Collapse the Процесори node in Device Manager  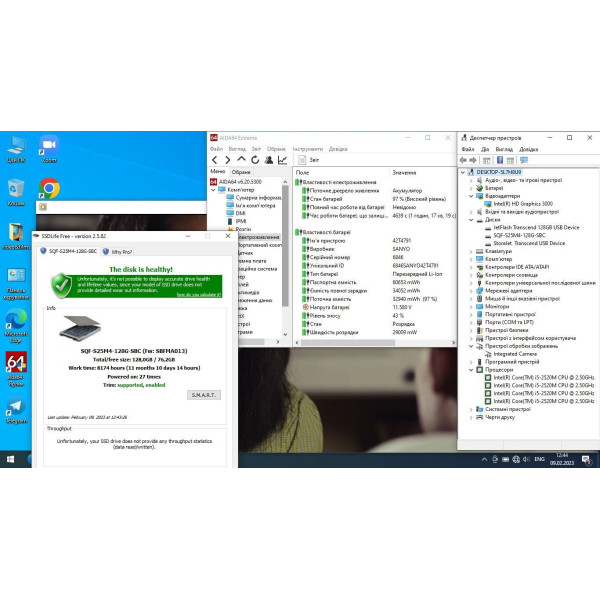point(471,370)
